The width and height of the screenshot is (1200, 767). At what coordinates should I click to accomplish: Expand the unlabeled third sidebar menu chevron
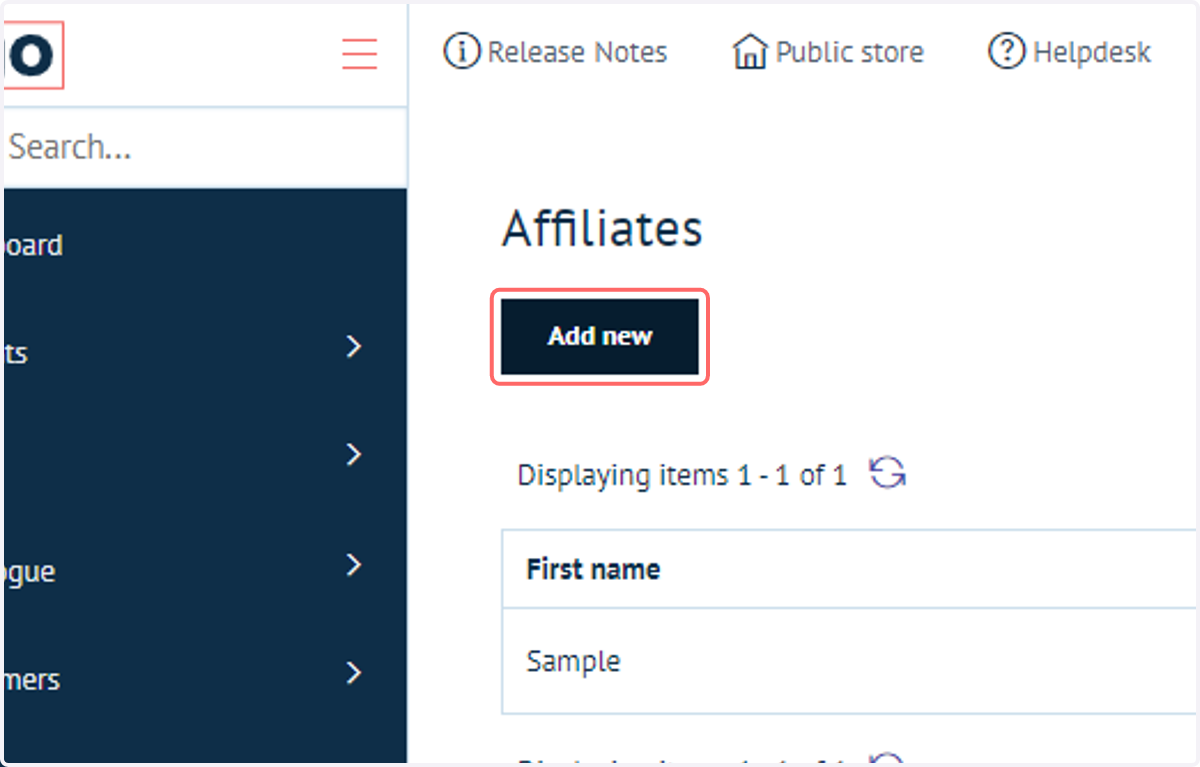tap(353, 455)
